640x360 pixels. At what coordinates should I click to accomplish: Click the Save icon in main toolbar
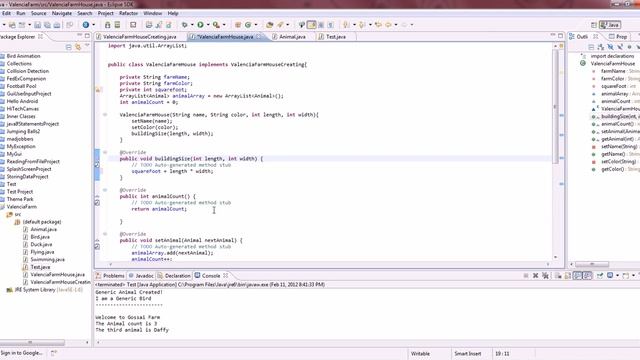point(38,25)
